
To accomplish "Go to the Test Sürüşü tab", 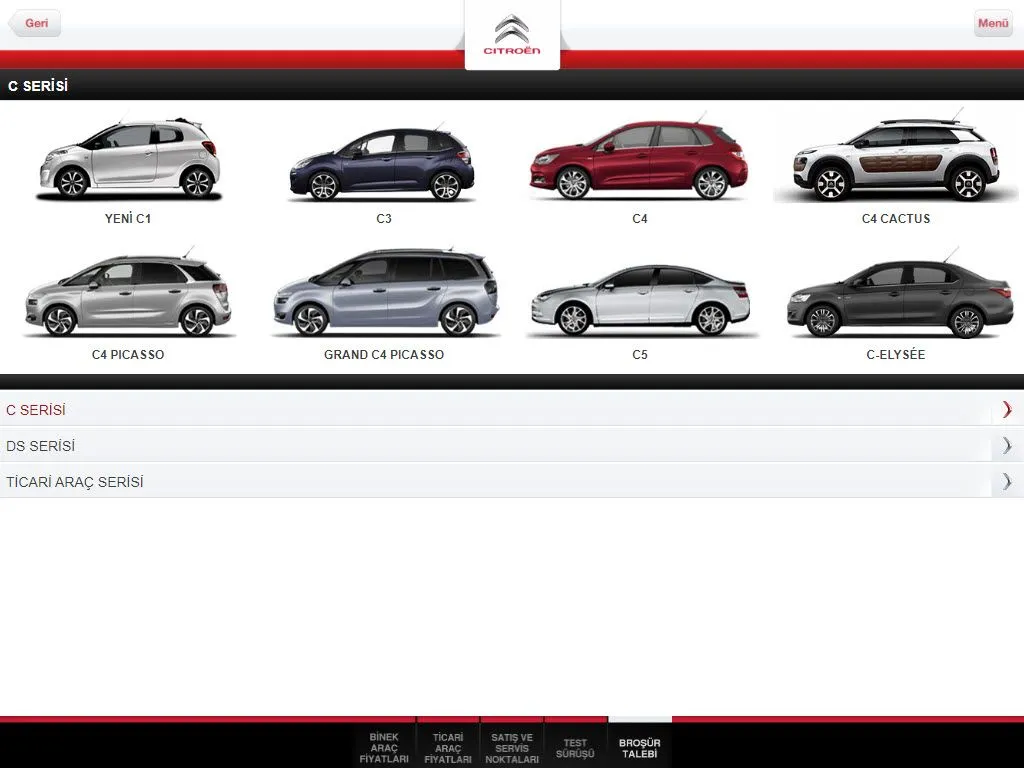I will pos(575,747).
